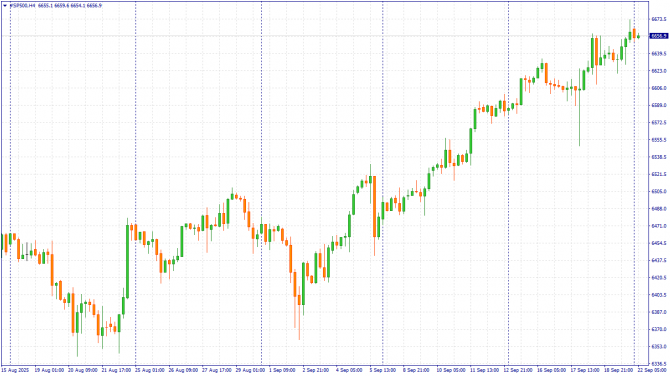The width and height of the screenshot is (670, 376).
Task: Select the 10 Sep 05:00 time label
Action: tap(451, 370)
